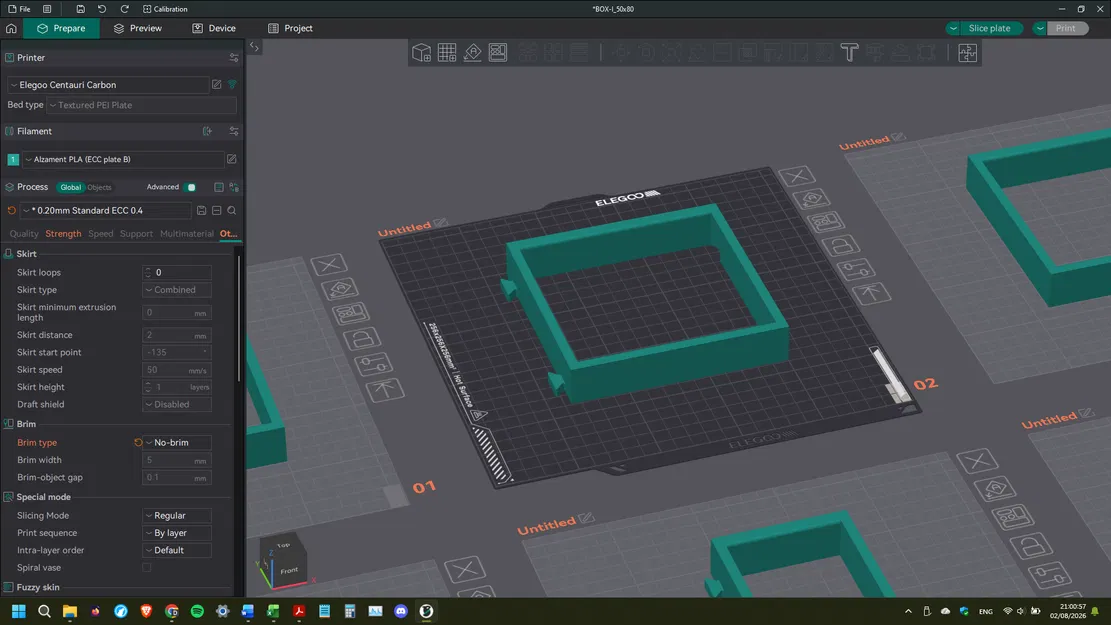Click the Calibration button
The width and height of the screenshot is (1111, 625).
[x=165, y=9]
